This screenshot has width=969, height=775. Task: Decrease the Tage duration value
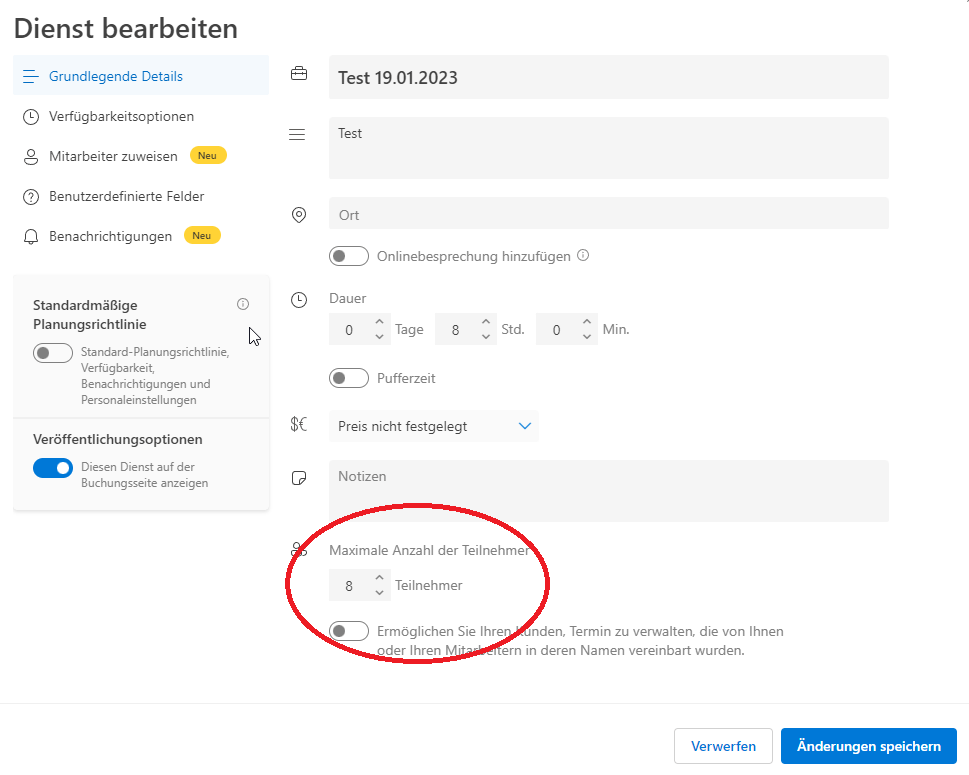coord(379,337)
